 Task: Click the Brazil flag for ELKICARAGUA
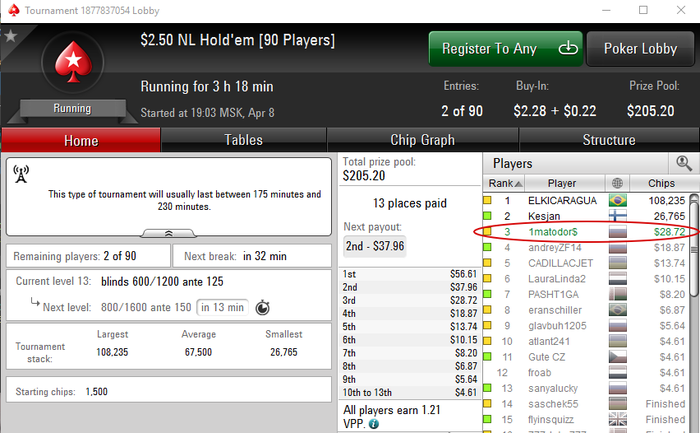tap(617, 200)
